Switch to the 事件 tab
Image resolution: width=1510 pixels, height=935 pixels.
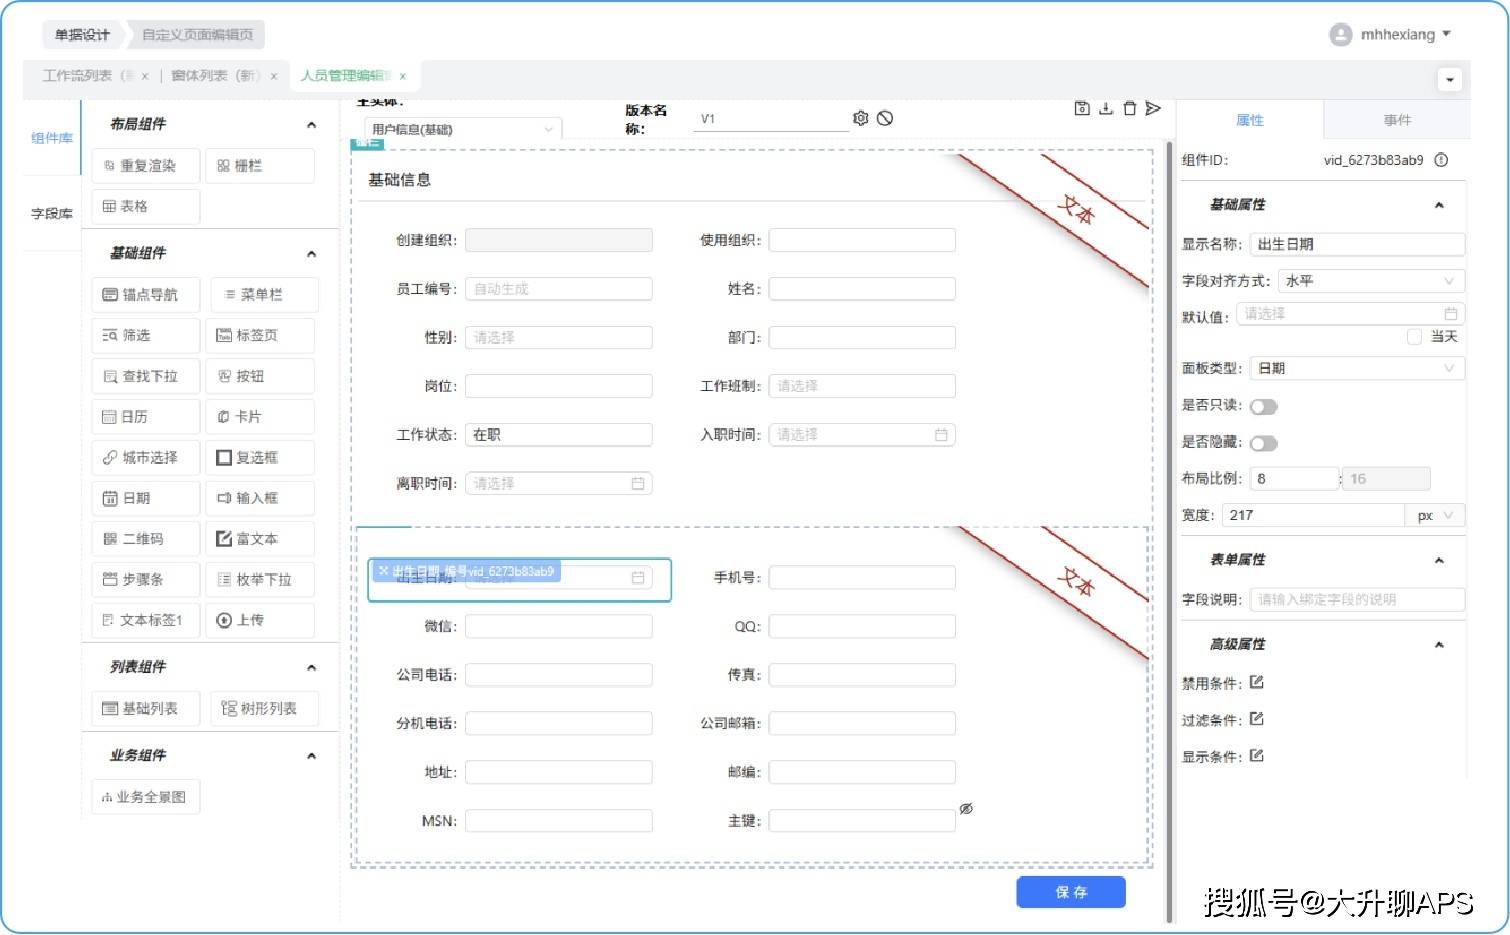[x=1397, y=120]
